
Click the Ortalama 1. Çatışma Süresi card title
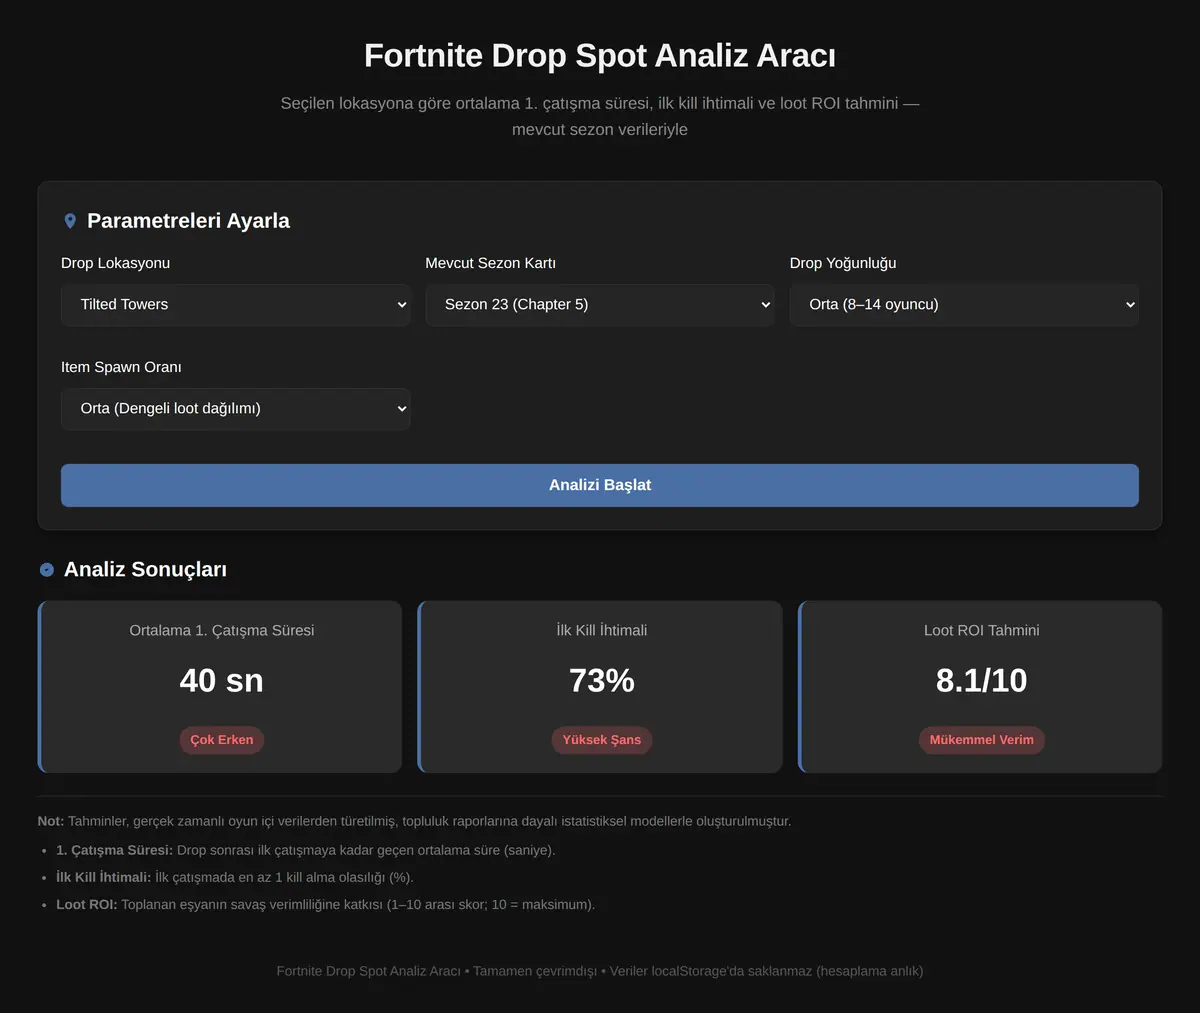pos(222,630)
